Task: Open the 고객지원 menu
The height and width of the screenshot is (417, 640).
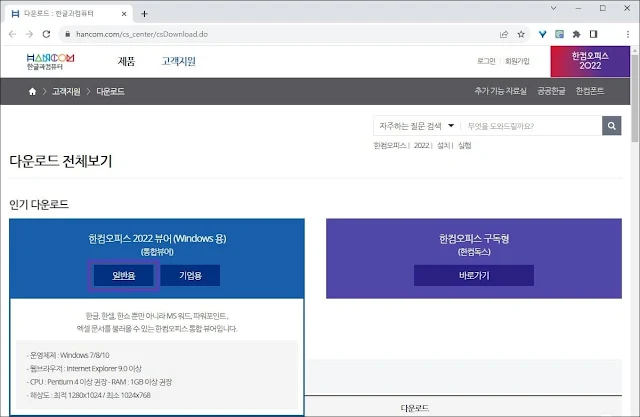Action: [x=178, y=61]
